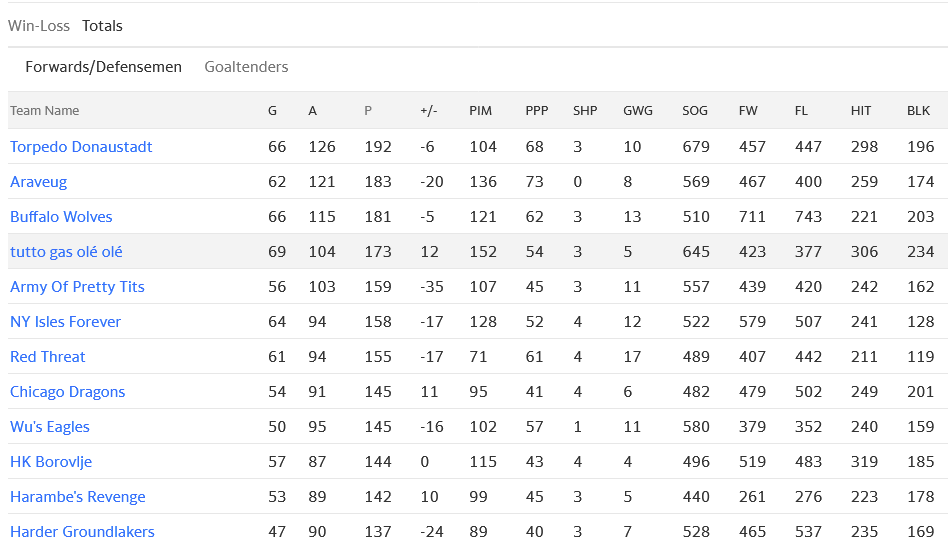Open the Goaltenders tab
The image size is (948, 550).
246,67
